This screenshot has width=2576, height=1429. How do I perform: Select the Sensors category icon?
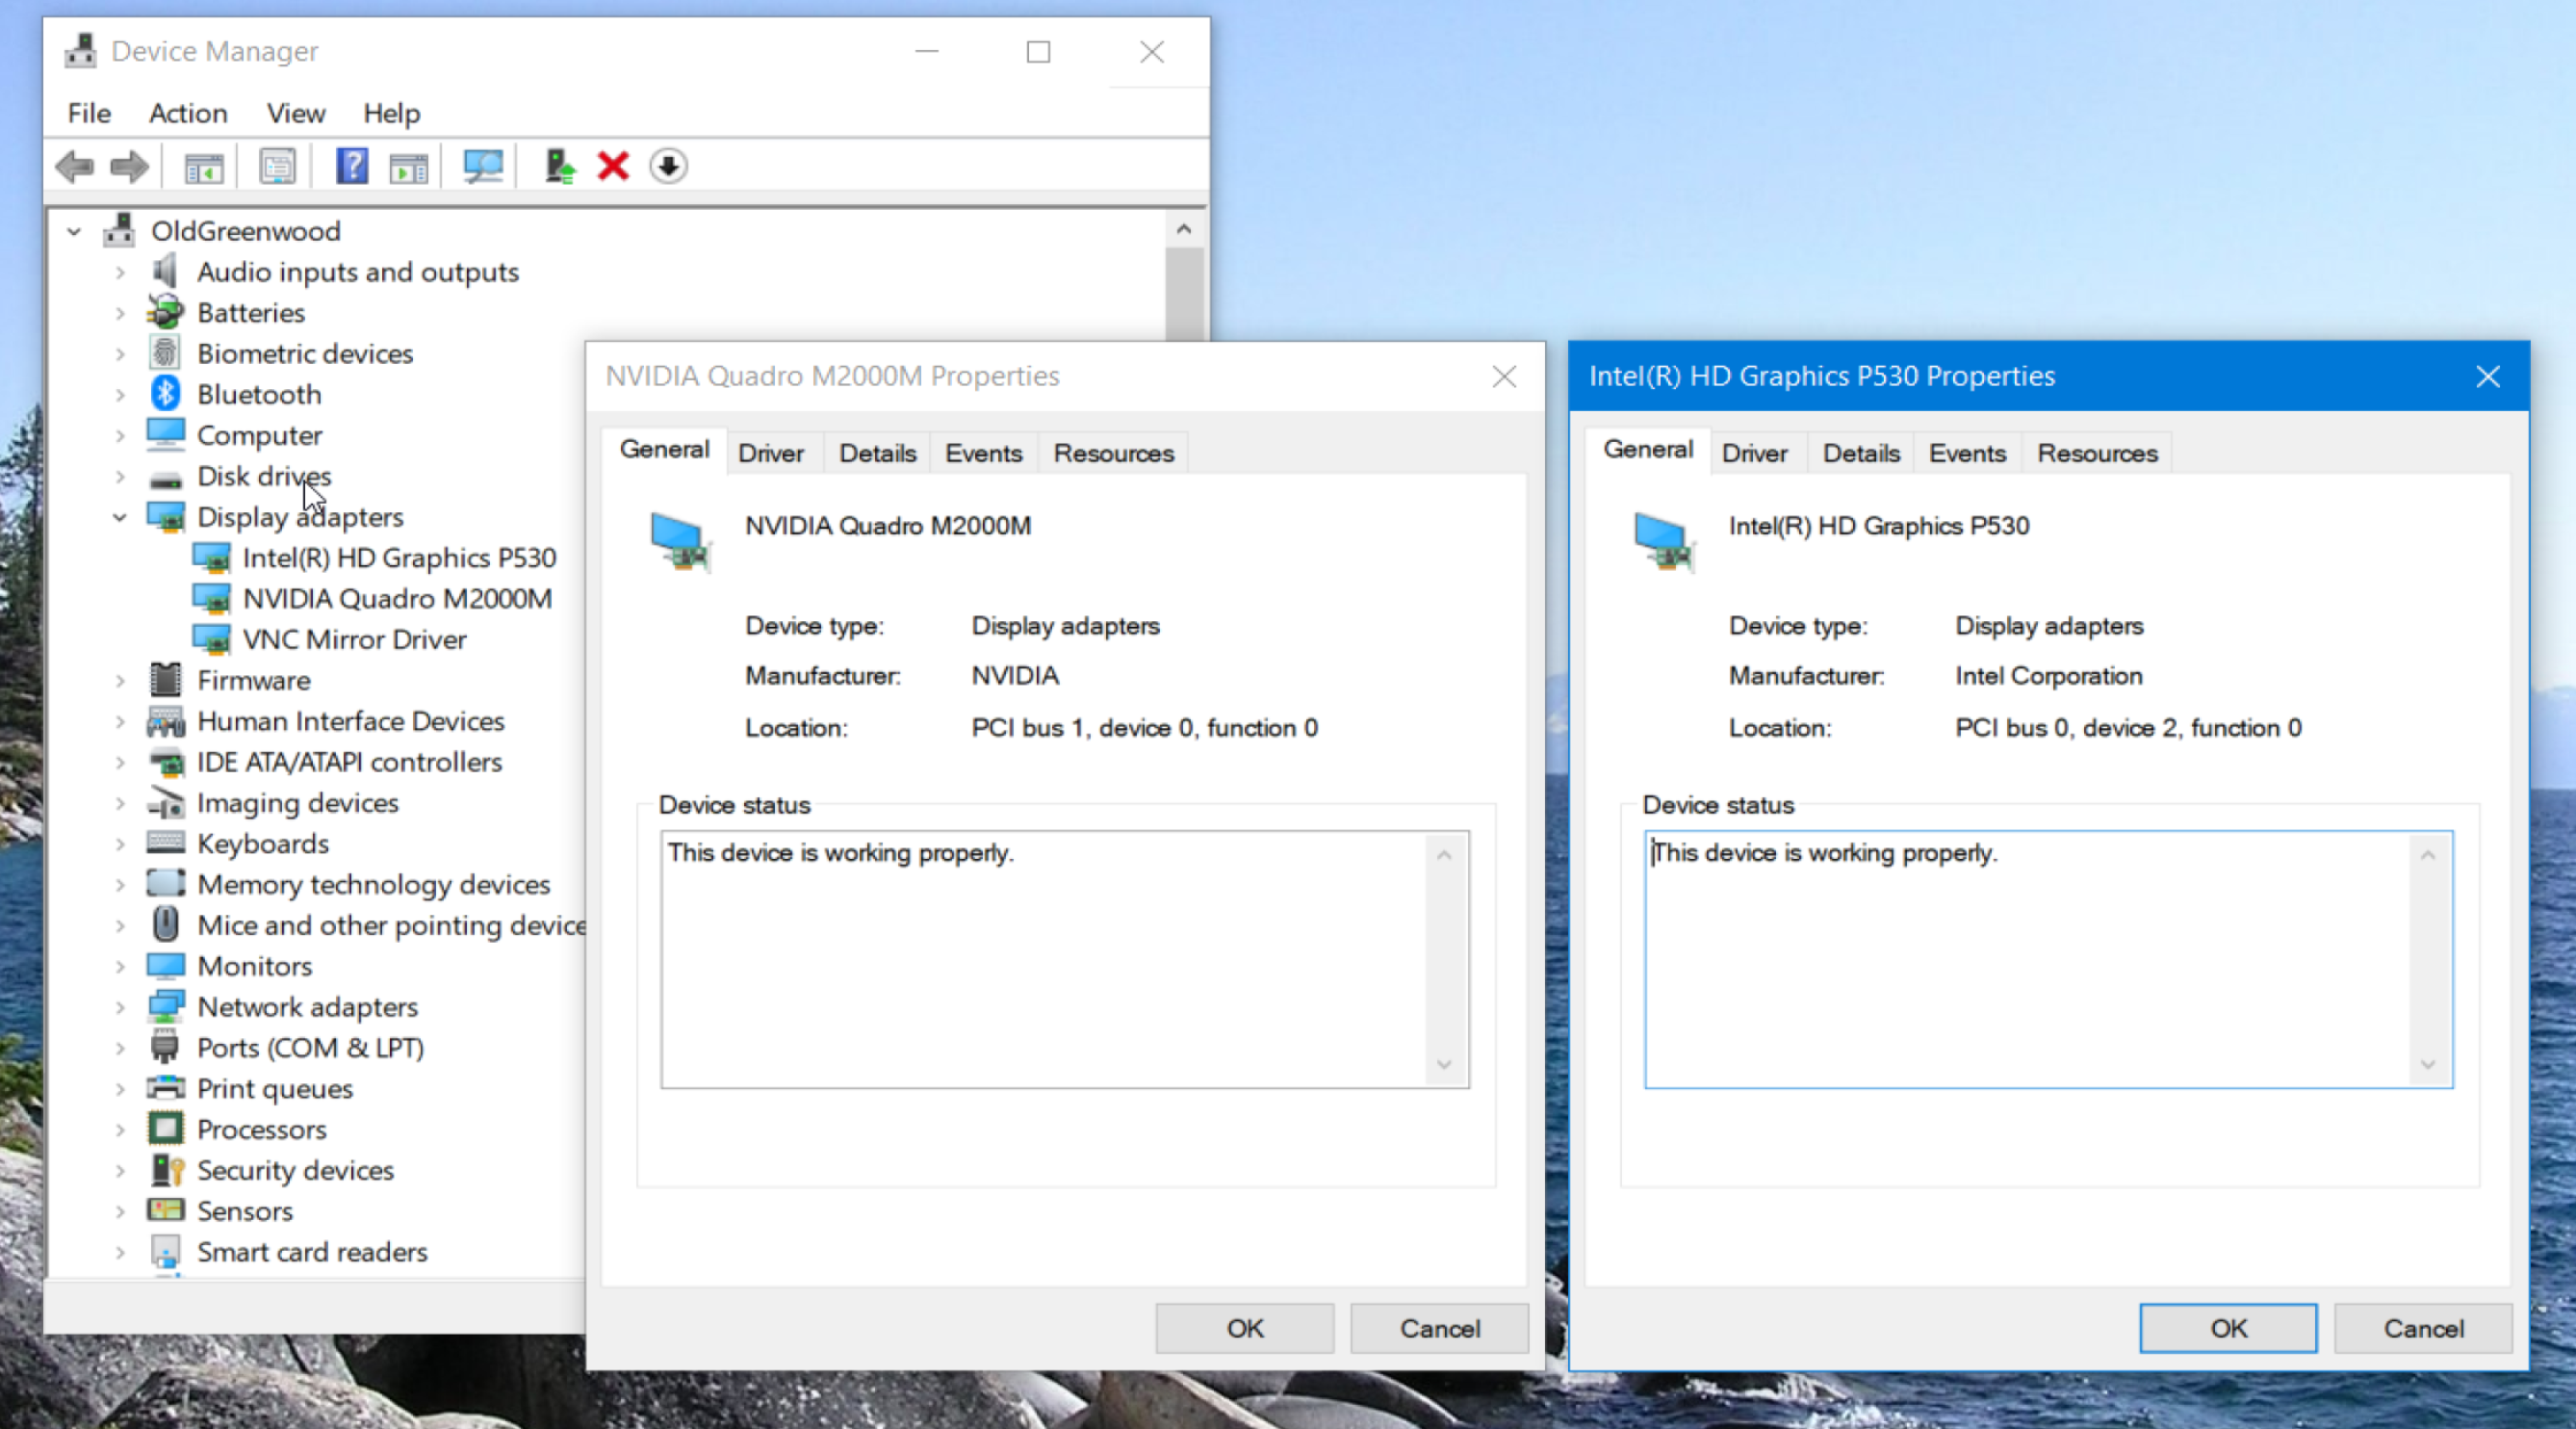click(166, 1211)
